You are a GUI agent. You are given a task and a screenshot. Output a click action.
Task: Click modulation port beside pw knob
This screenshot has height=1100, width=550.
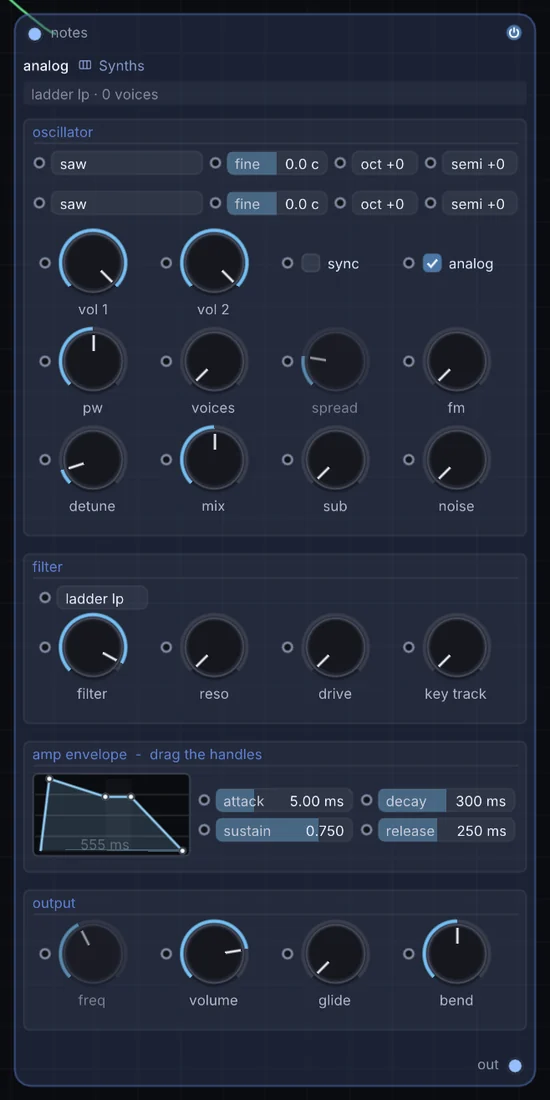[46, 361]
